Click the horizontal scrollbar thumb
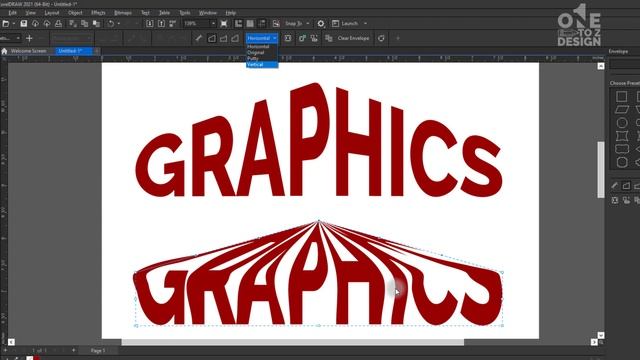This screenshot has width=640, height=360. click(x=292, y=342)
